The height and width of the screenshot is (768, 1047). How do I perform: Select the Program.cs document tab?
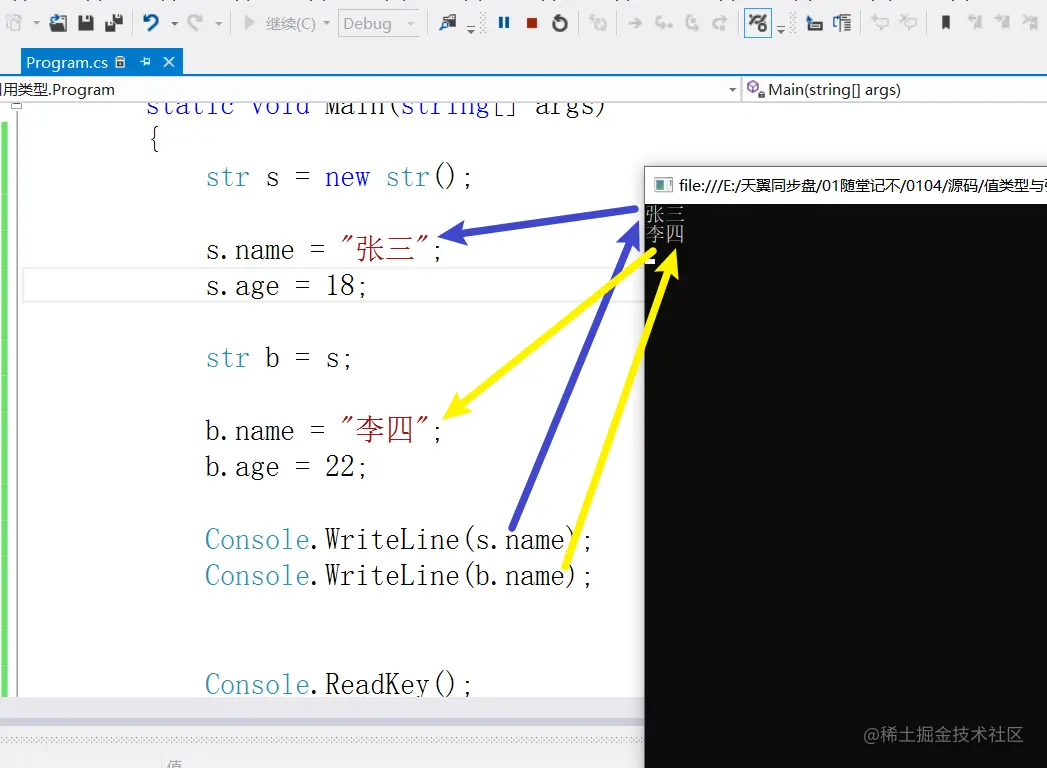click(67, 62)
